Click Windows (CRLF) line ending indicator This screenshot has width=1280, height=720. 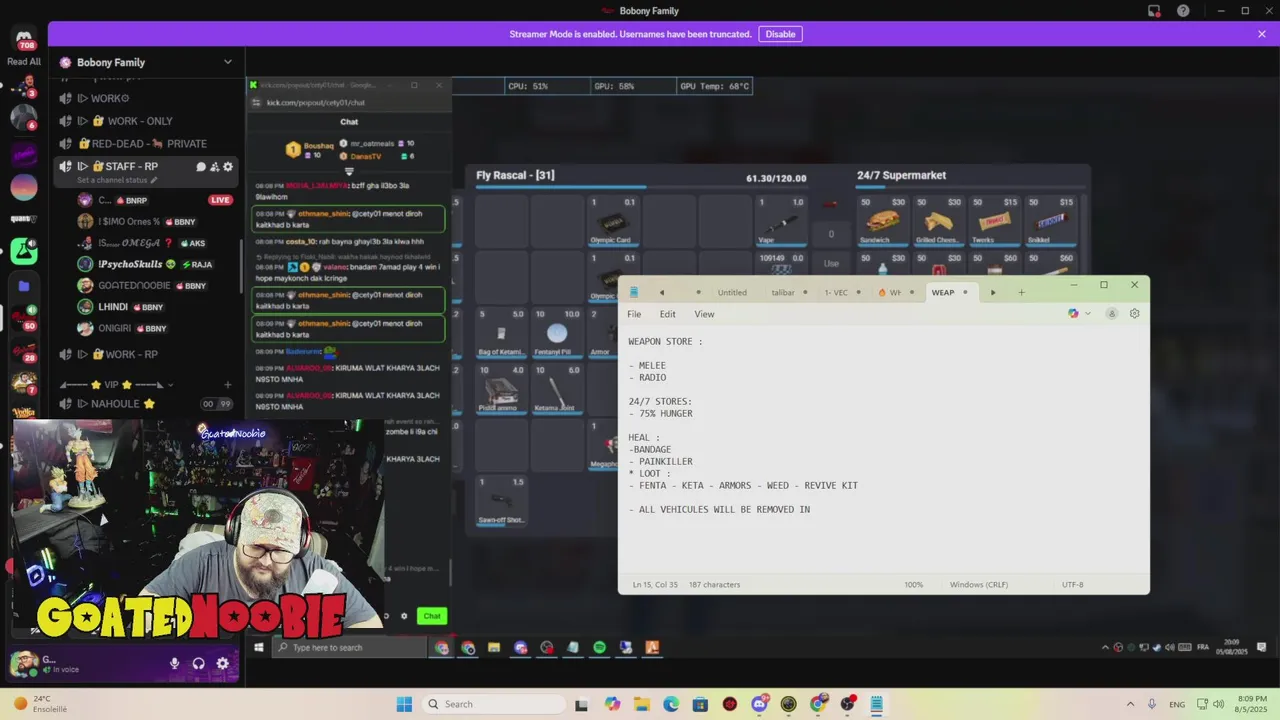click(x=978, y=585)
